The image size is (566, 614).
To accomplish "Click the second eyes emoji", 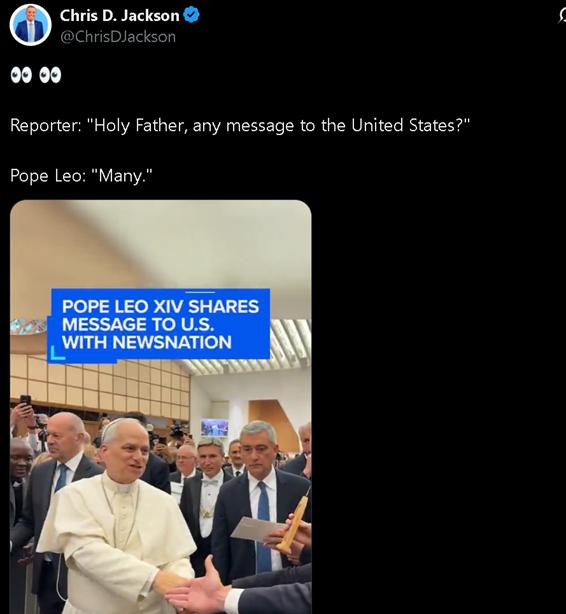I will point(50,75).
